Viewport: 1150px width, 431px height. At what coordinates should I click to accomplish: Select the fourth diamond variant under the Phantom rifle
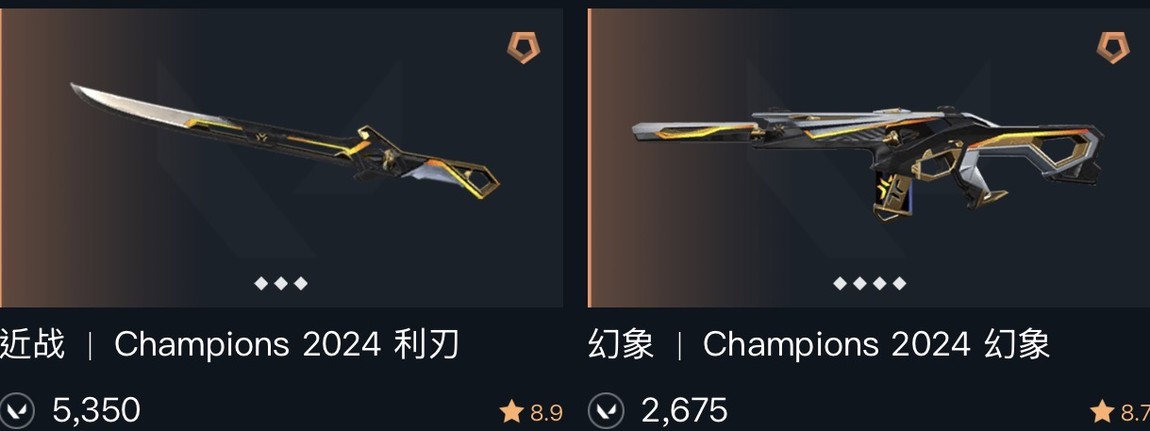click(900, 284)
